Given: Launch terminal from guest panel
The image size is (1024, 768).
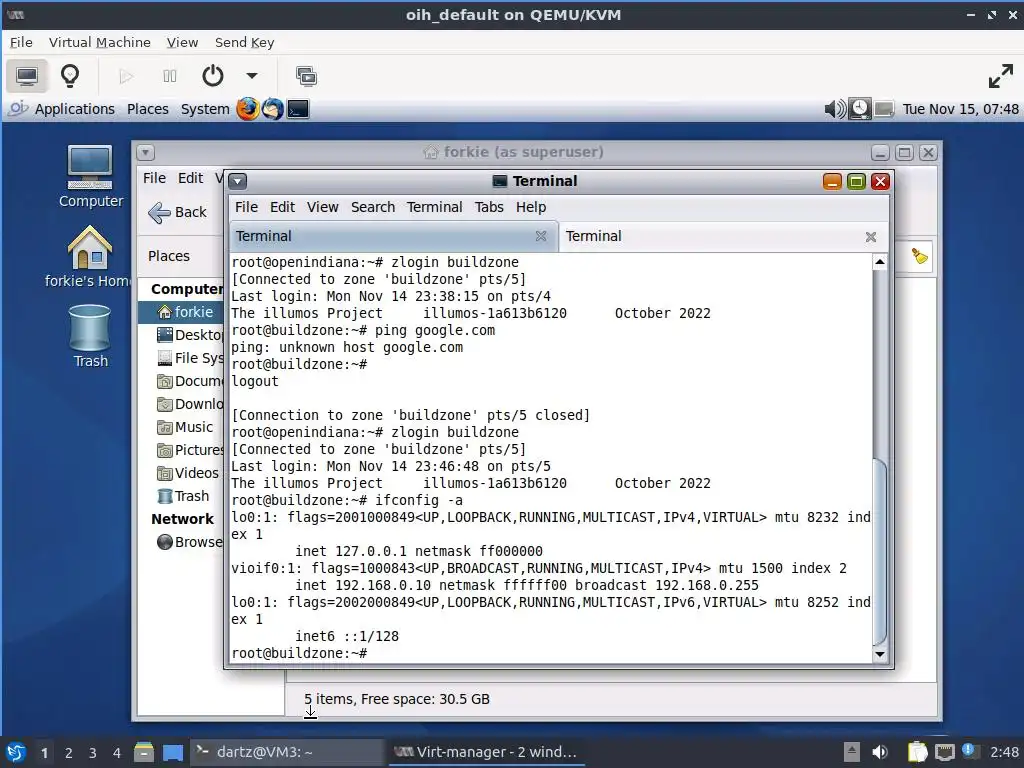Looking at the screenshot, I should point(298,108).
